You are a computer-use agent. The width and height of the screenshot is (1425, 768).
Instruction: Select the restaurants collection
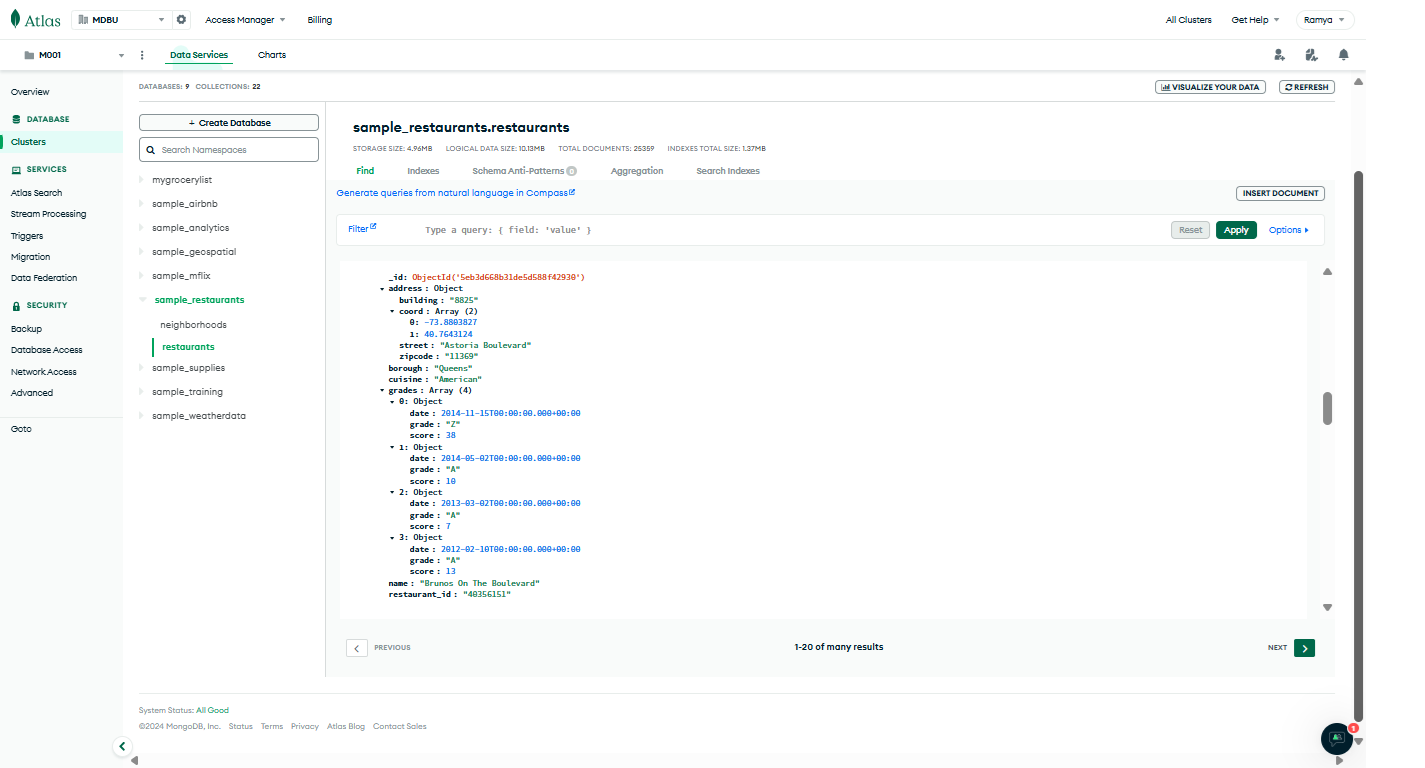coord(188,347)
